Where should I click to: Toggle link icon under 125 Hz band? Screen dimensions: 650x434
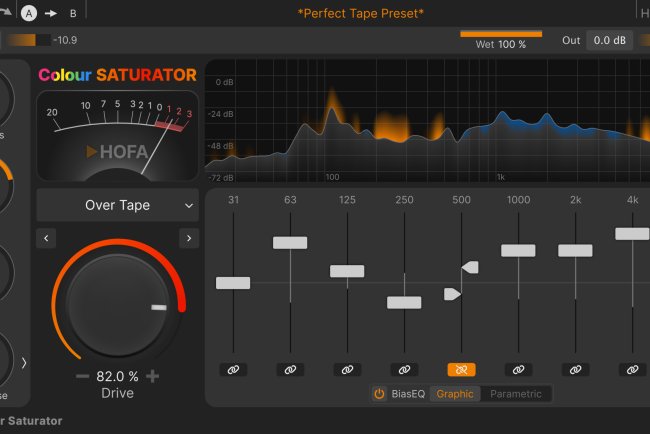click(347, 370)
